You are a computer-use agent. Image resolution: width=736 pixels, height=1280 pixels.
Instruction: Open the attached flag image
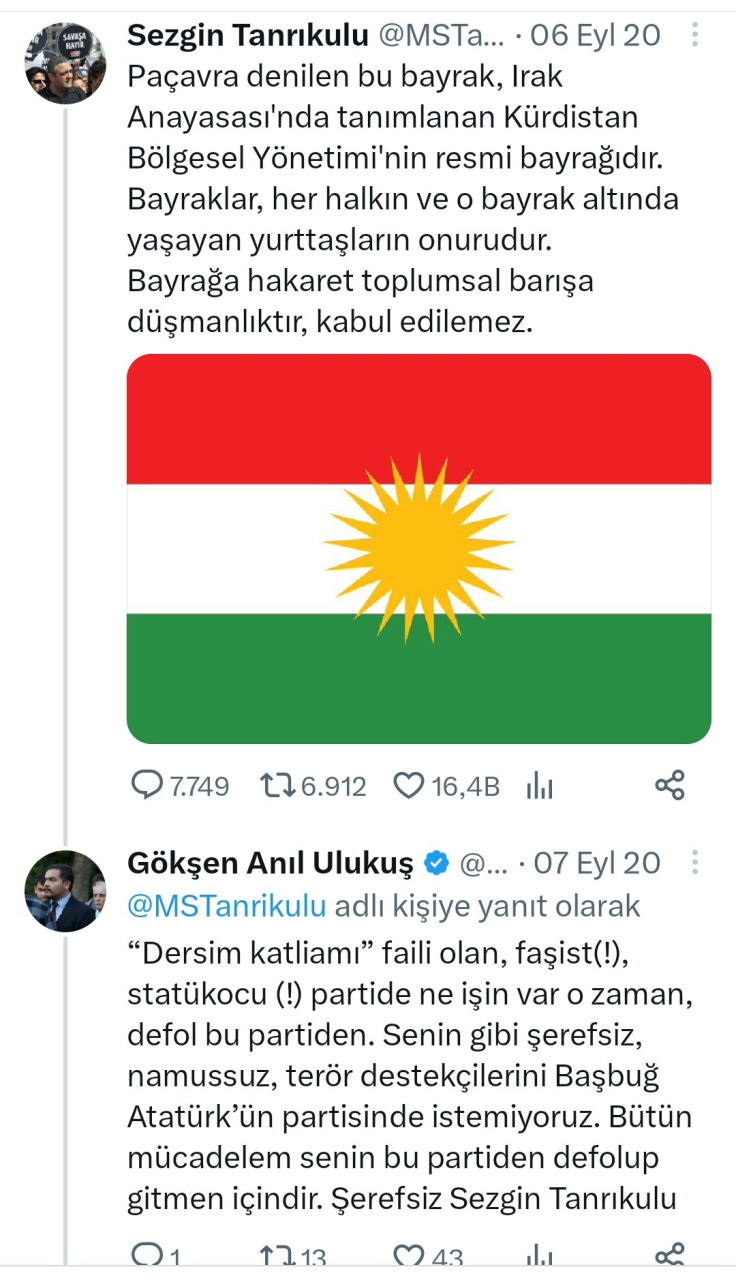419,548
